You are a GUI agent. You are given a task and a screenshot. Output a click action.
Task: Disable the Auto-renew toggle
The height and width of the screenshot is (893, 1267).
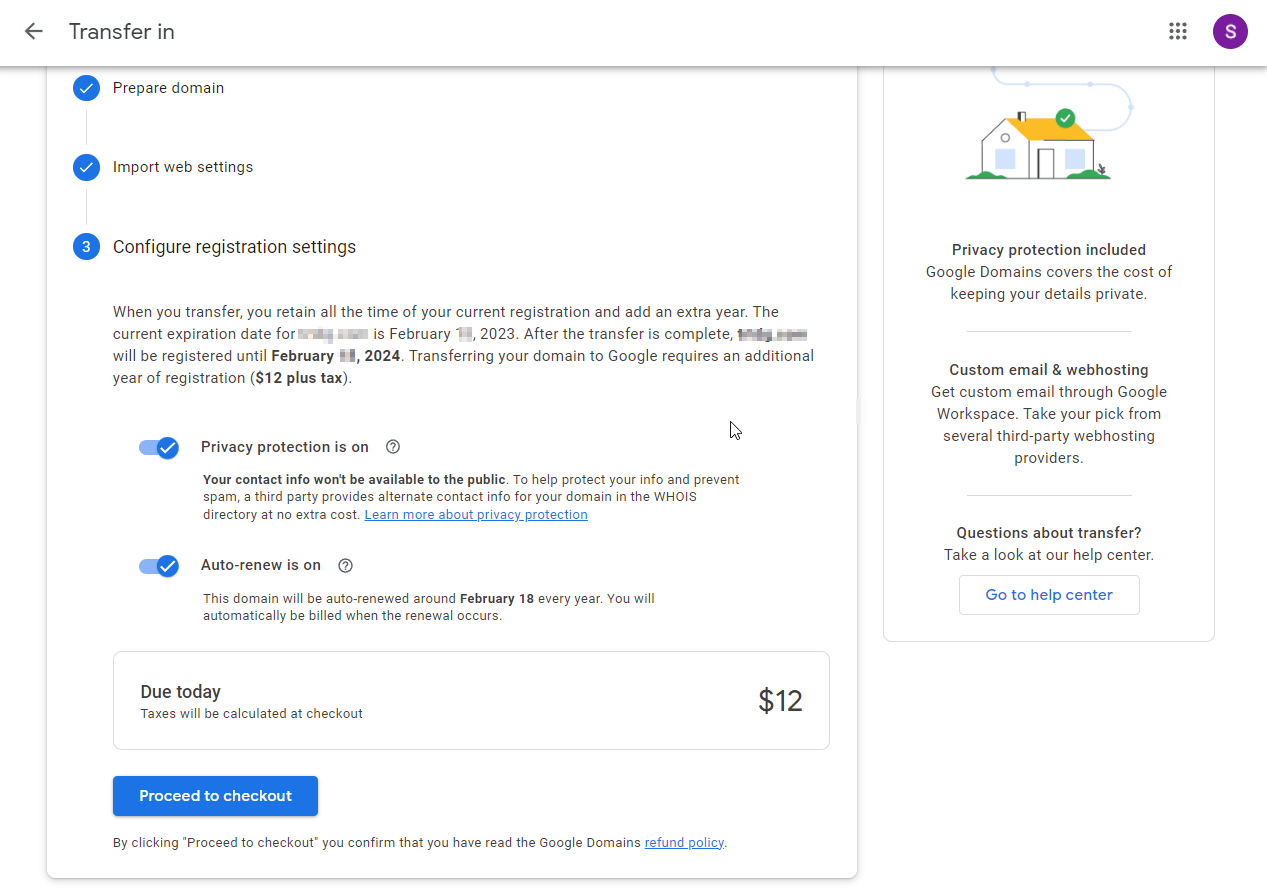pos(159,566)
